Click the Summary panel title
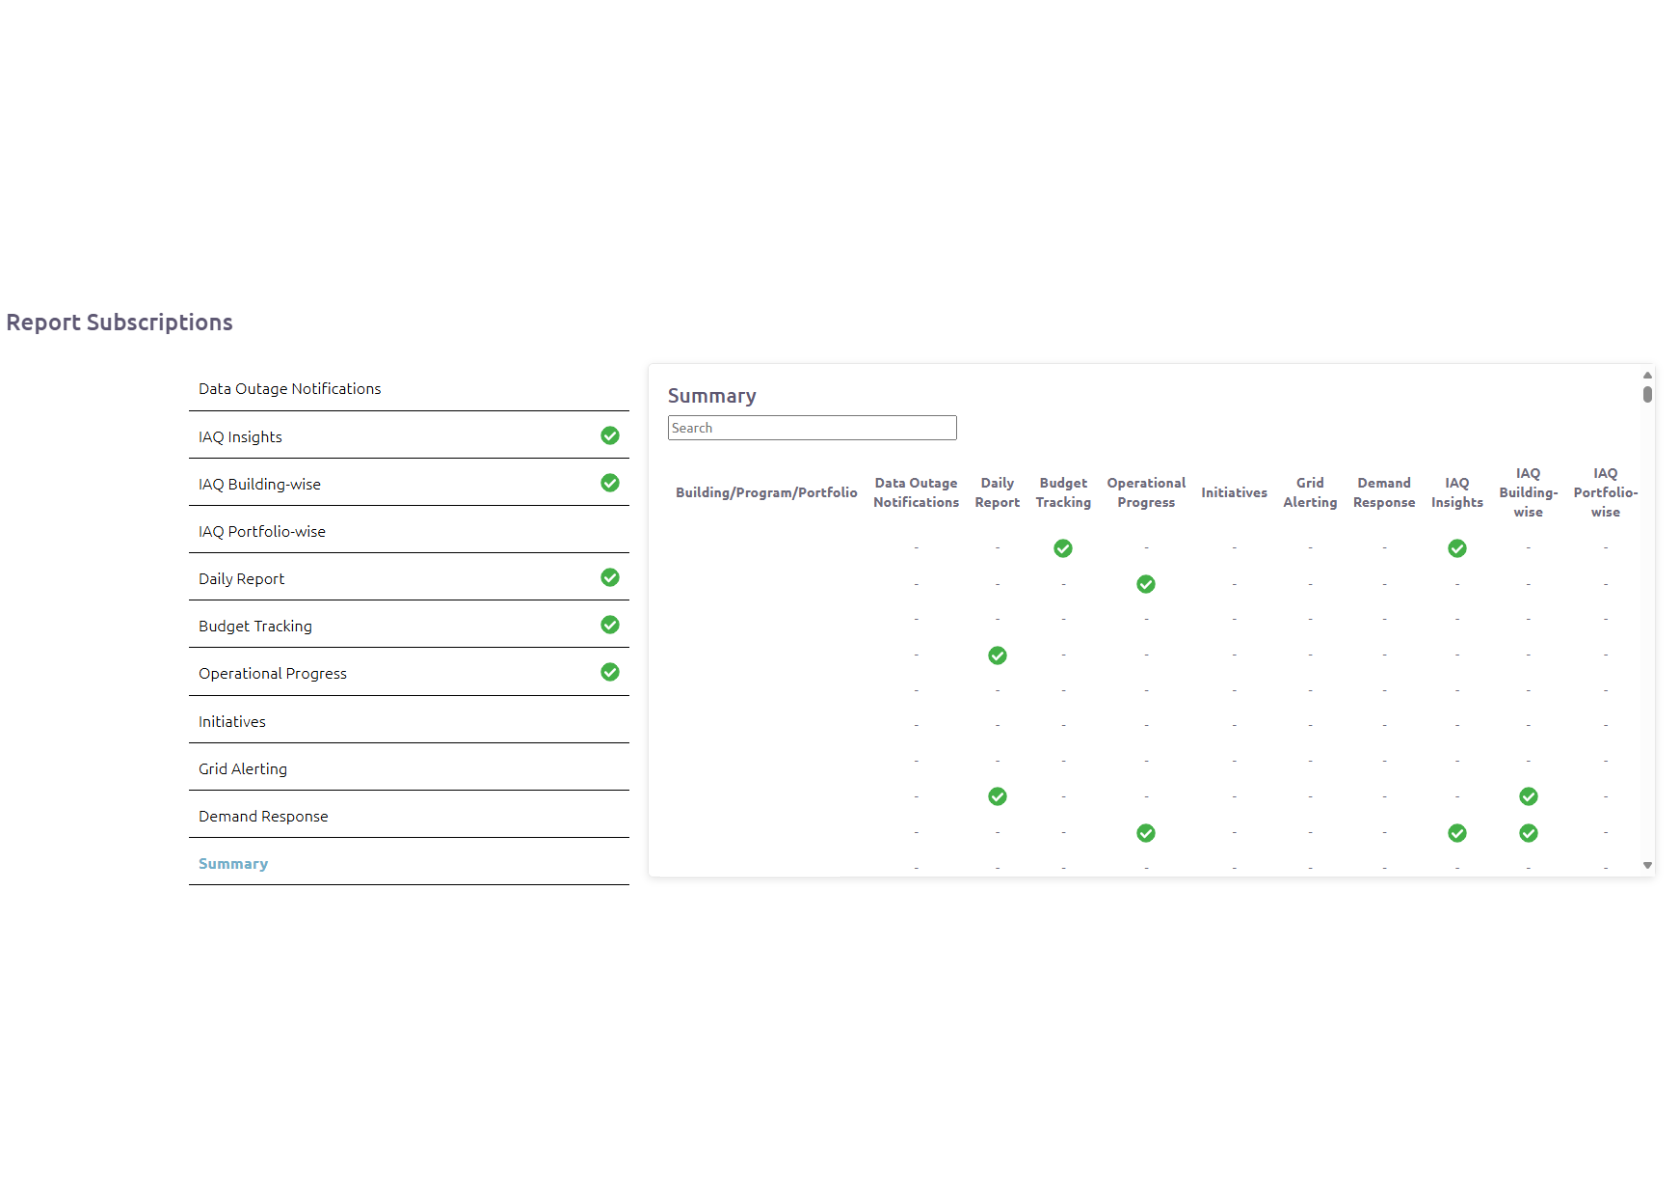 coord(712,396)
